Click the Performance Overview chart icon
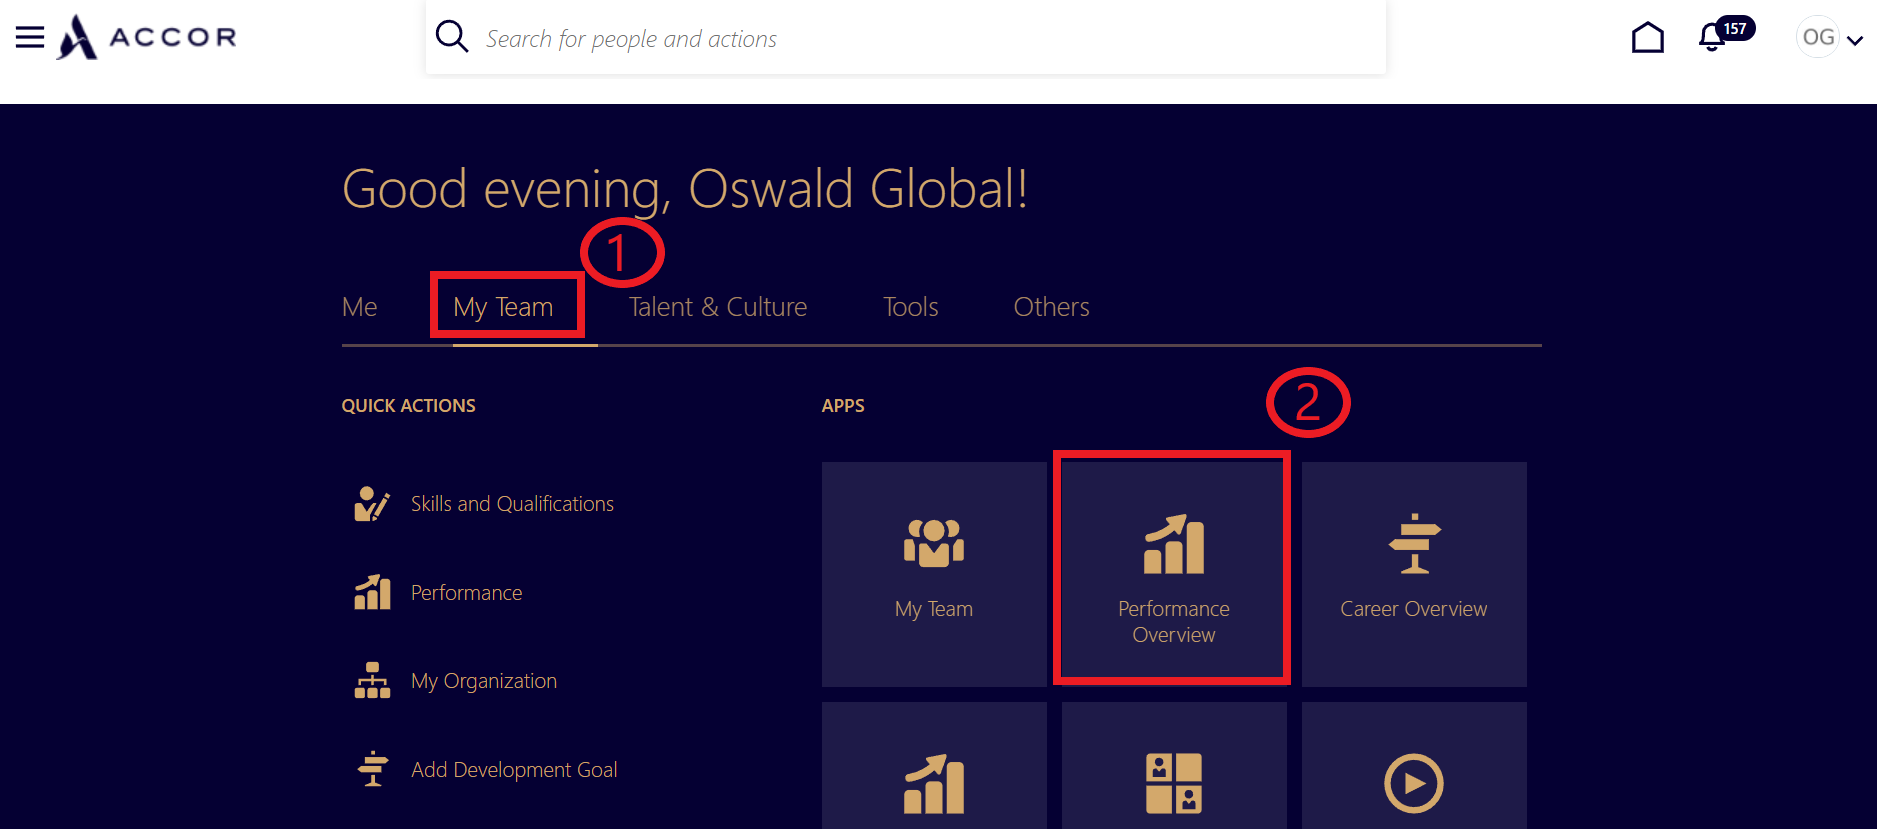This screenshot has height=829, width=1877. pos(1174,544)
